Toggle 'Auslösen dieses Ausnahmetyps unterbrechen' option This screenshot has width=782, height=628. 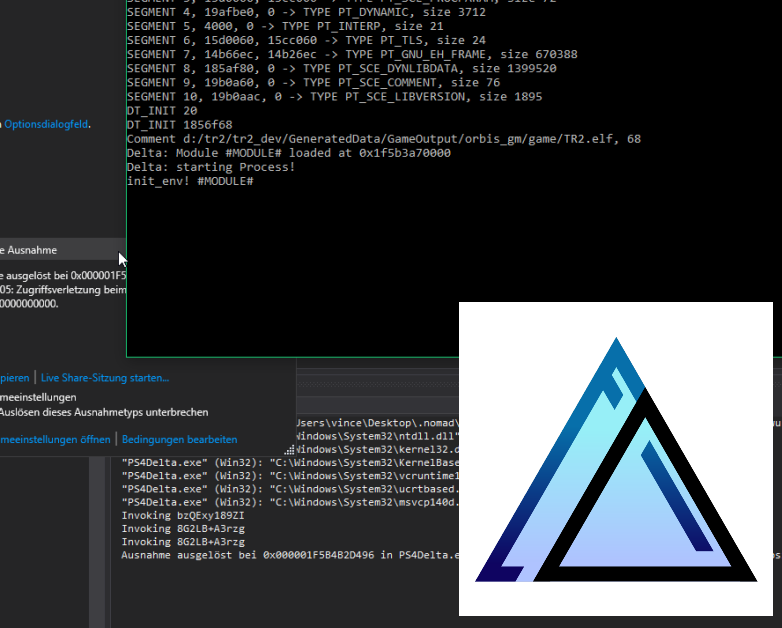point(104,412)
